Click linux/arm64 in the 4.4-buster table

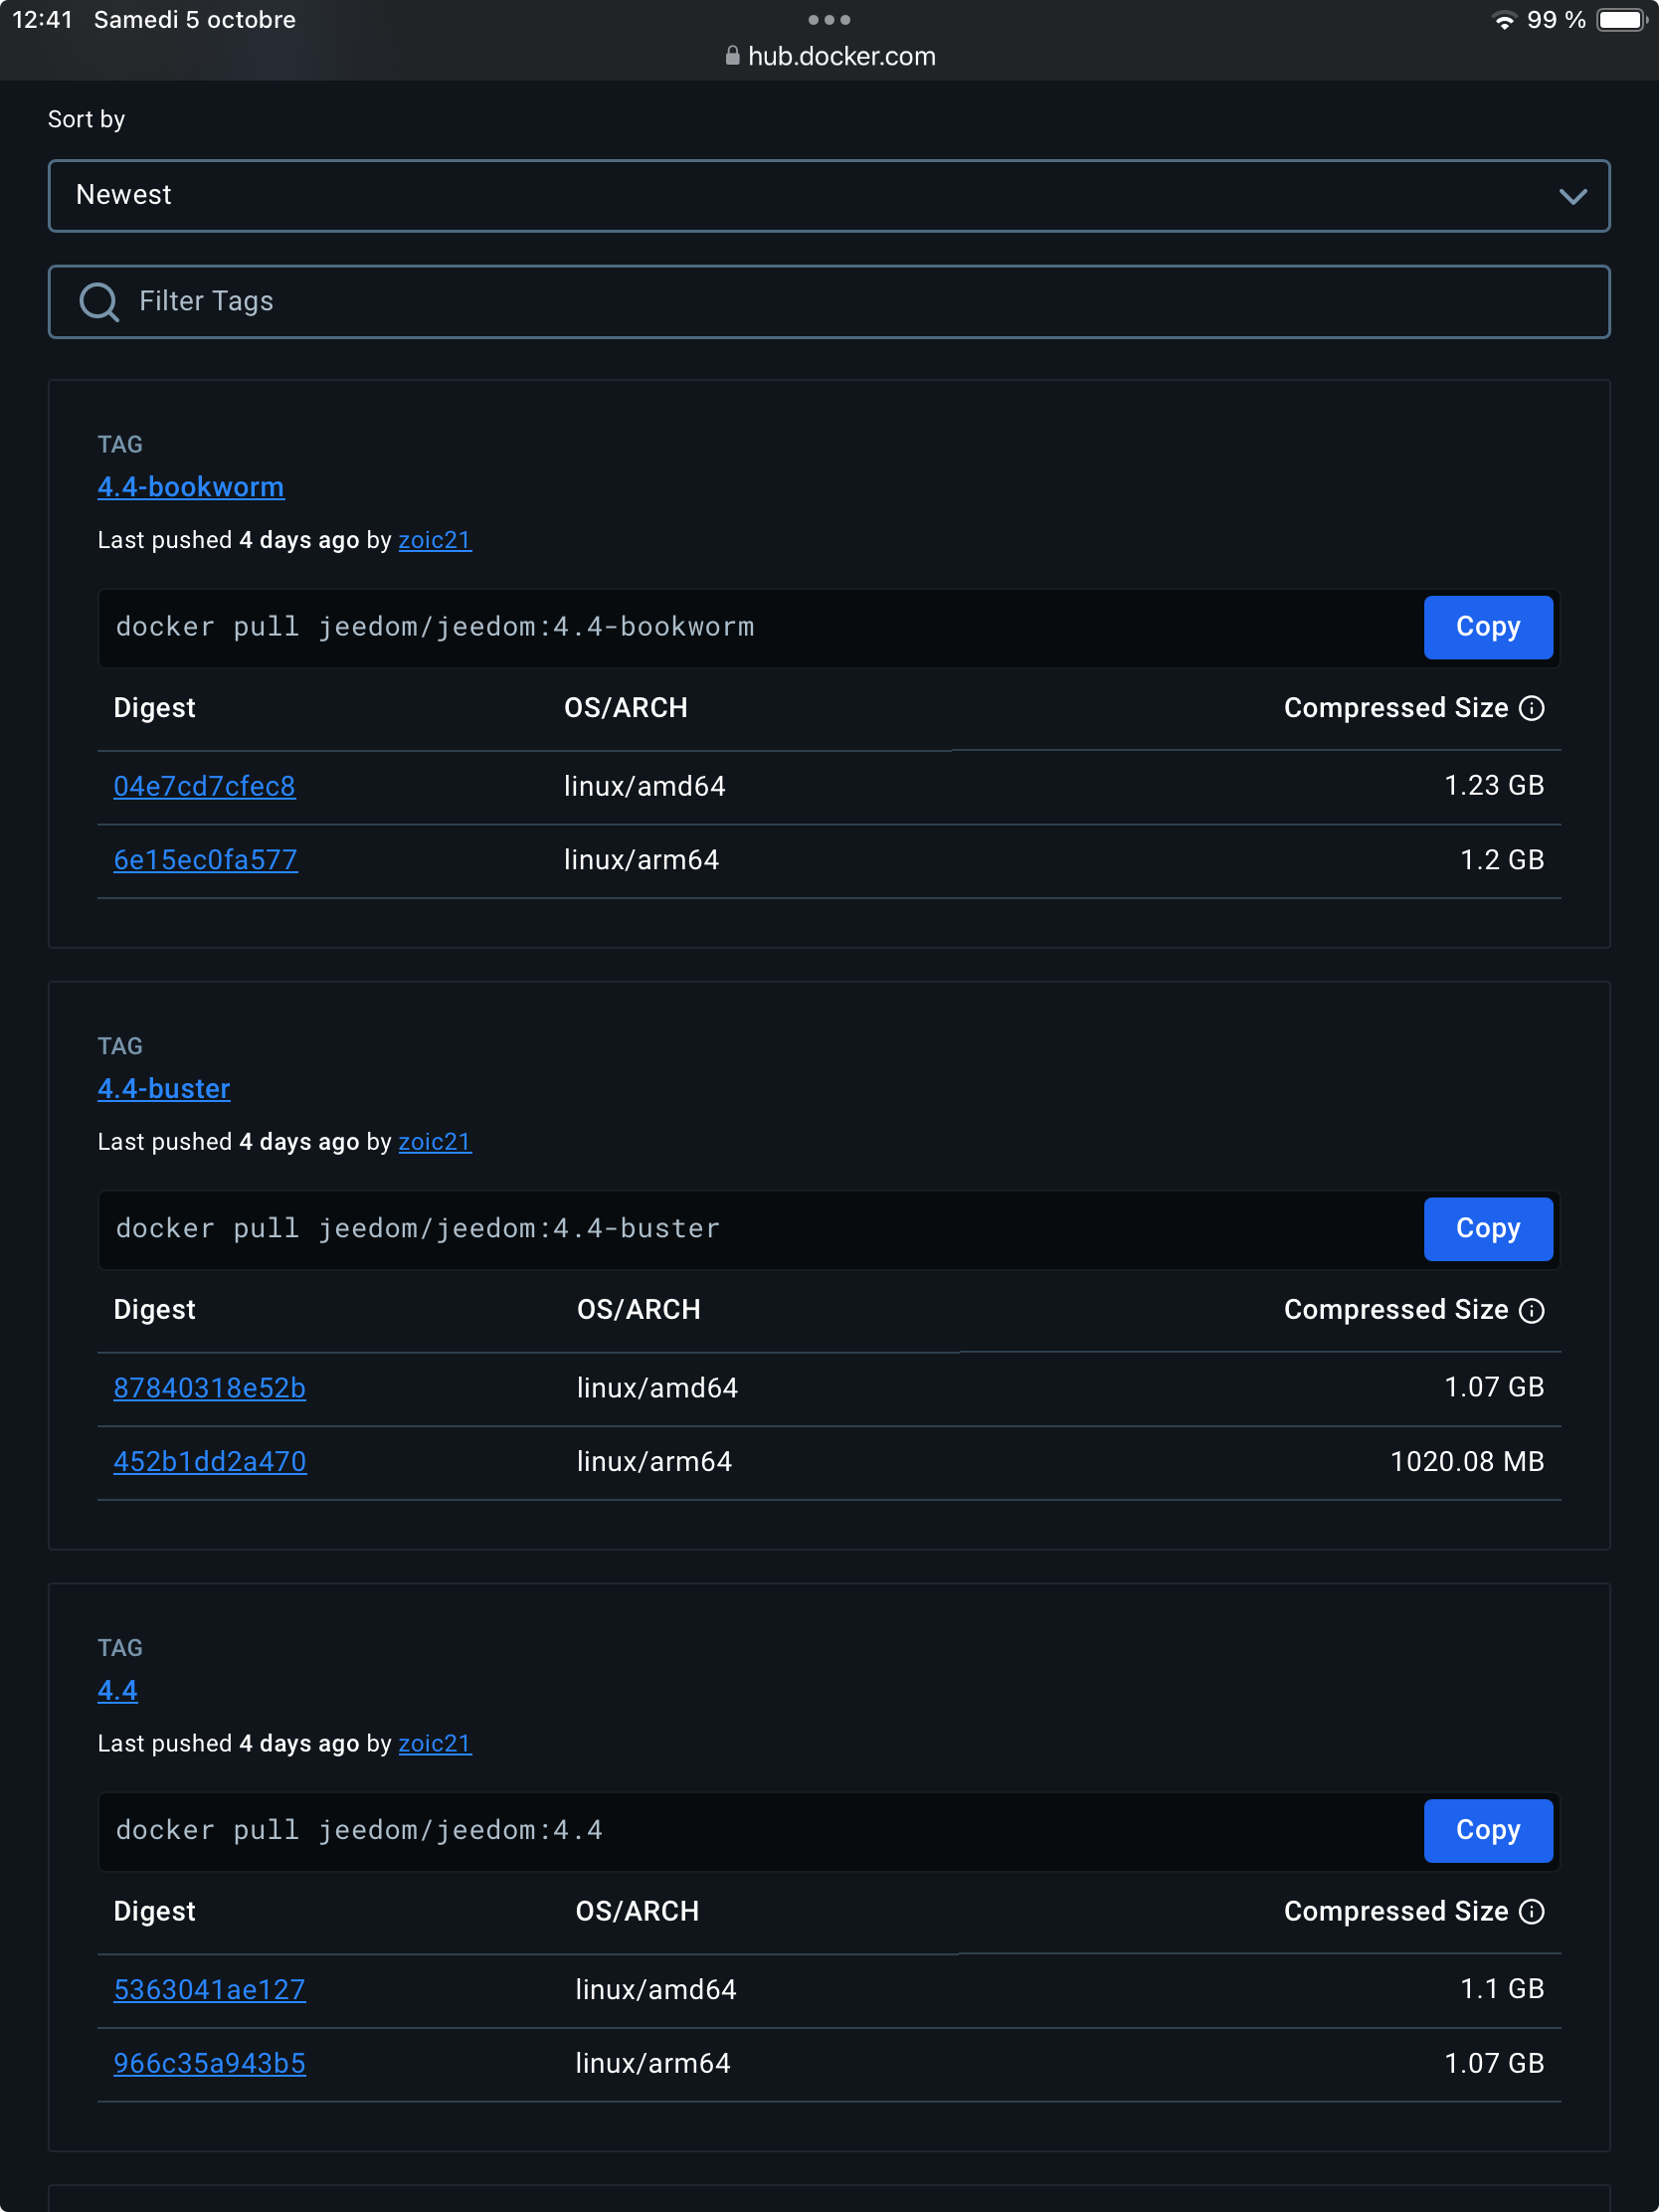click(x=654, y=1461)
